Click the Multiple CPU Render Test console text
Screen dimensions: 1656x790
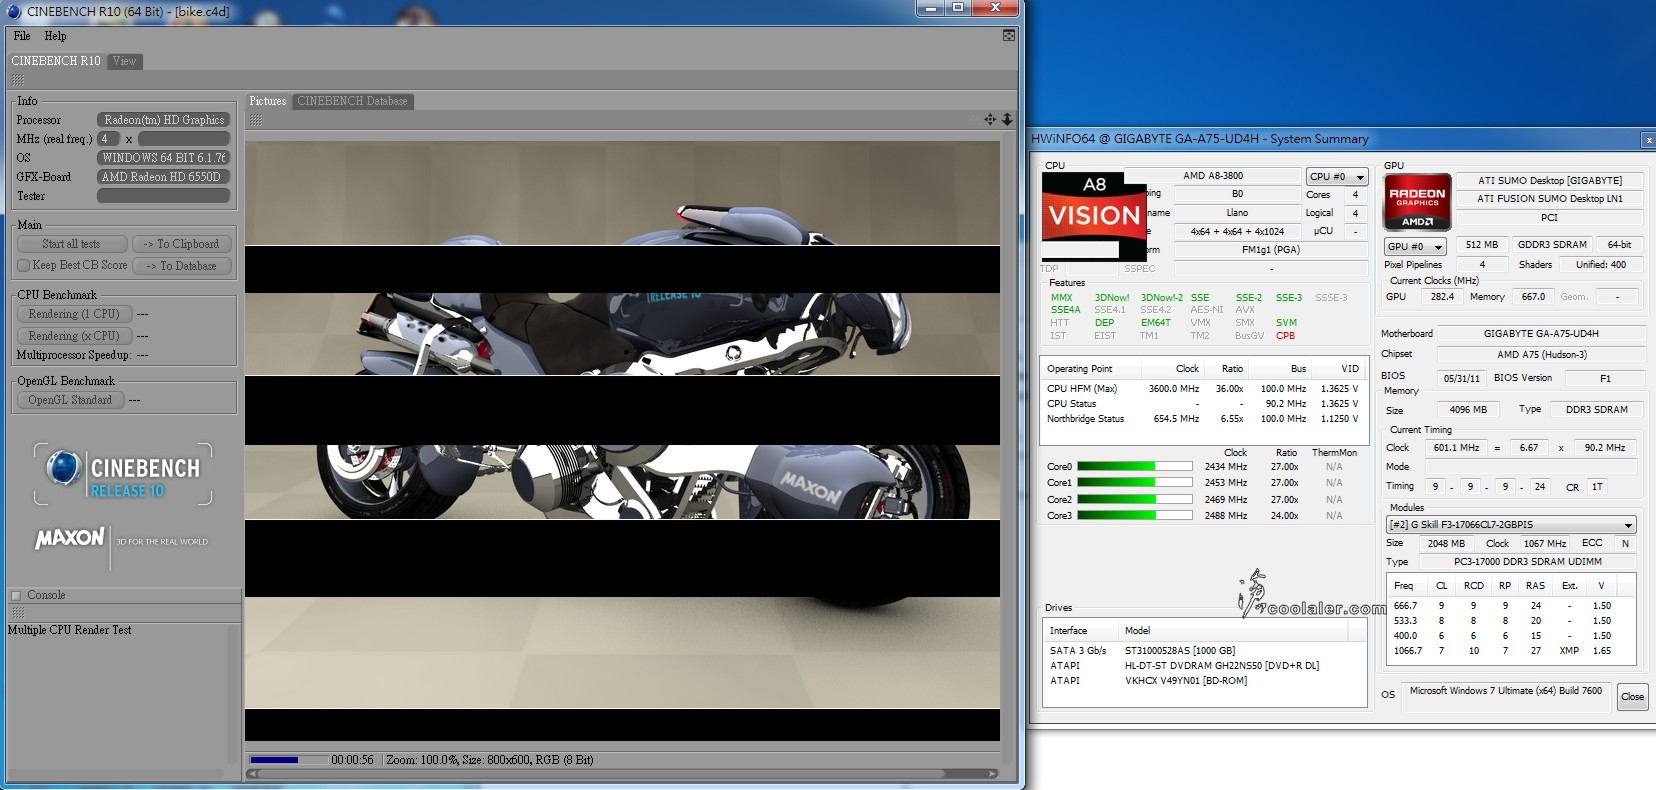(x=70, y=630)
